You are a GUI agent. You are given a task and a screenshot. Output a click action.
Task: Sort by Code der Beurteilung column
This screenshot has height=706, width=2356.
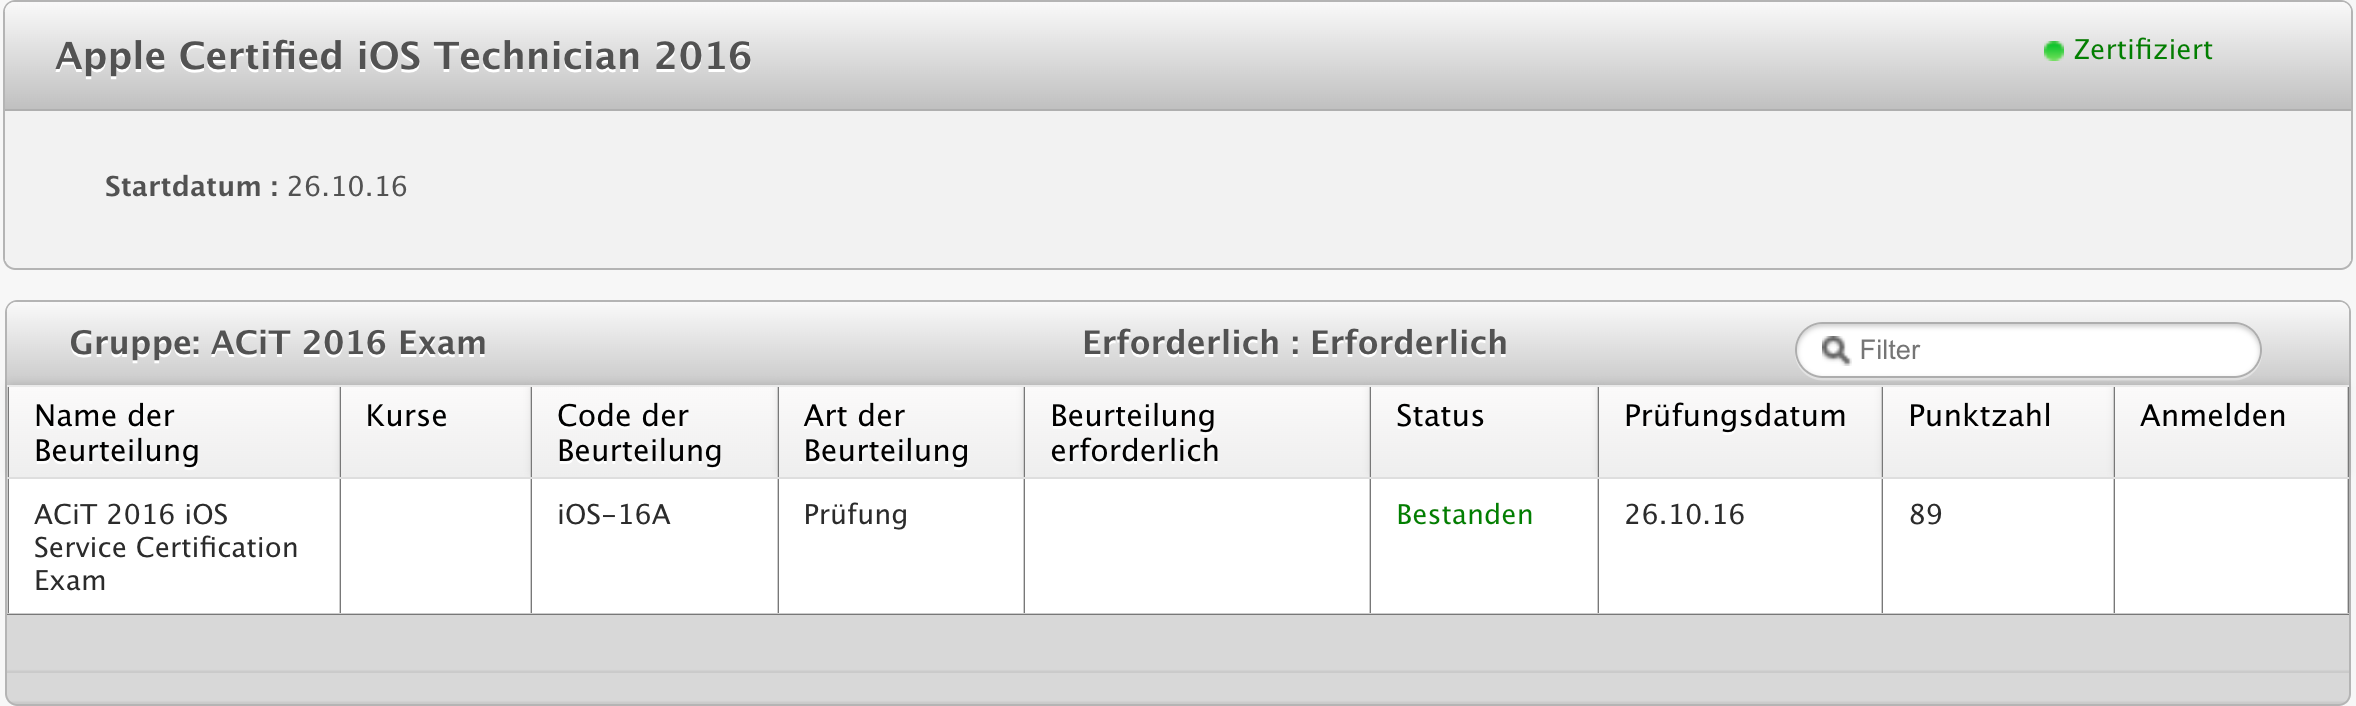tap(639, 433)
